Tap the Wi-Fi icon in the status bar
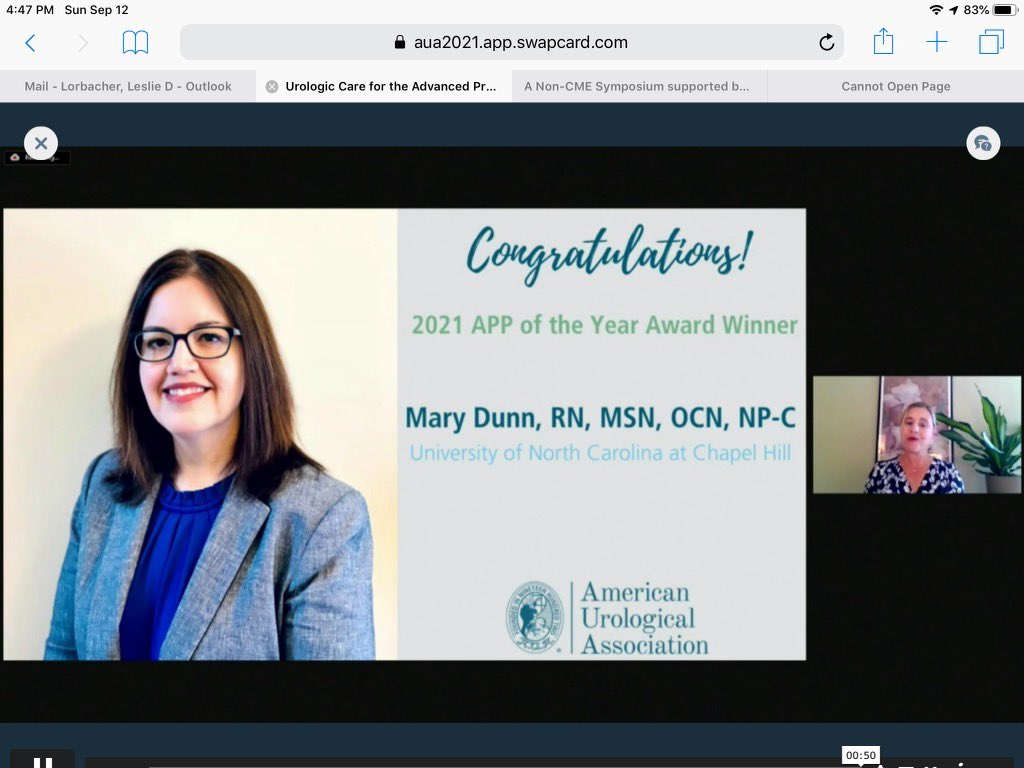Screen dimensions: 1024x768 (x=936, y=10)
